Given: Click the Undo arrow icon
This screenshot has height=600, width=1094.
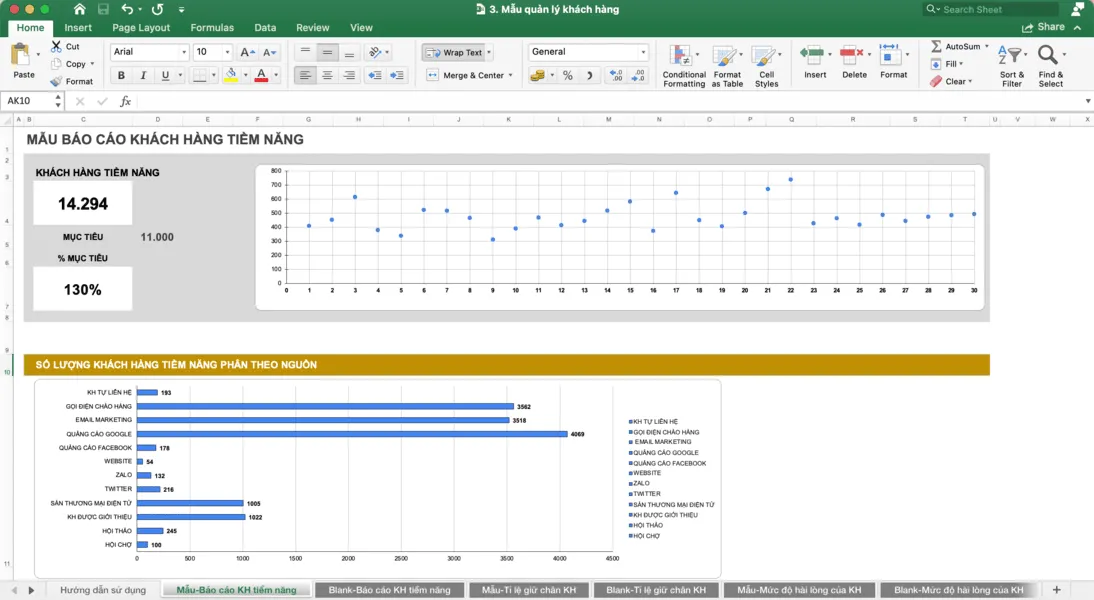Looking at the screenshot, I should (x=127, y=10).
